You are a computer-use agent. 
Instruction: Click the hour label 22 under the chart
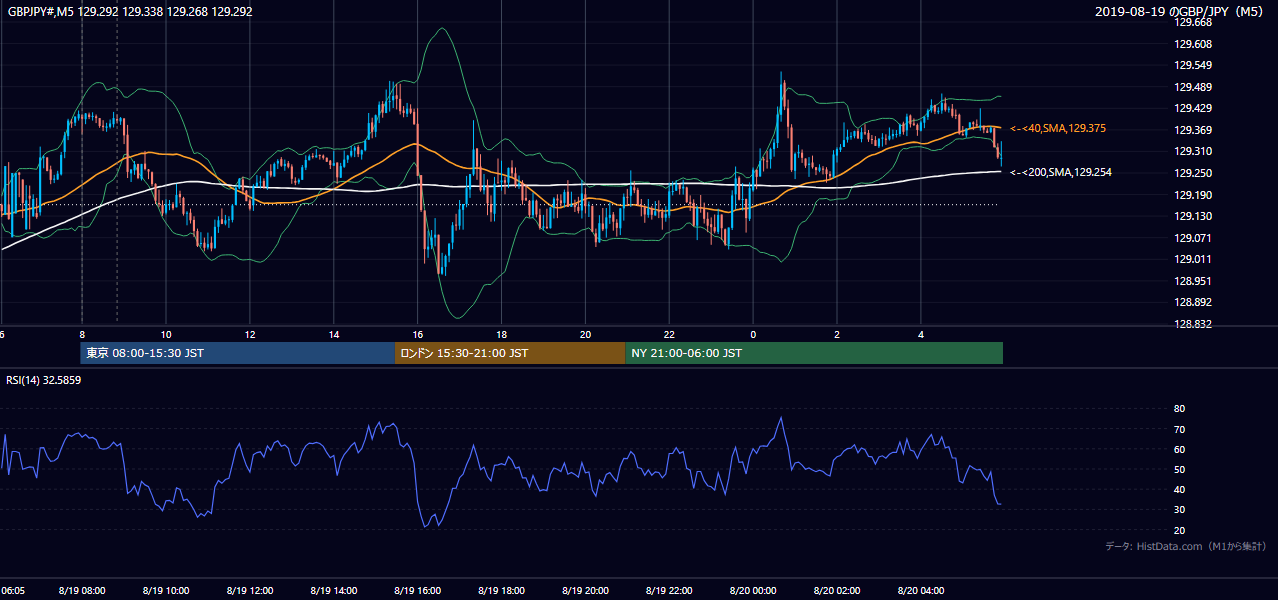[670, 334]
